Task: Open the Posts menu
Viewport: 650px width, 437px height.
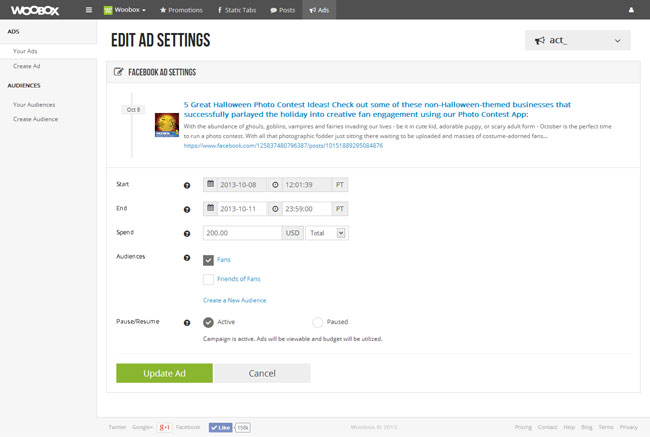Action: coord(283,10)
